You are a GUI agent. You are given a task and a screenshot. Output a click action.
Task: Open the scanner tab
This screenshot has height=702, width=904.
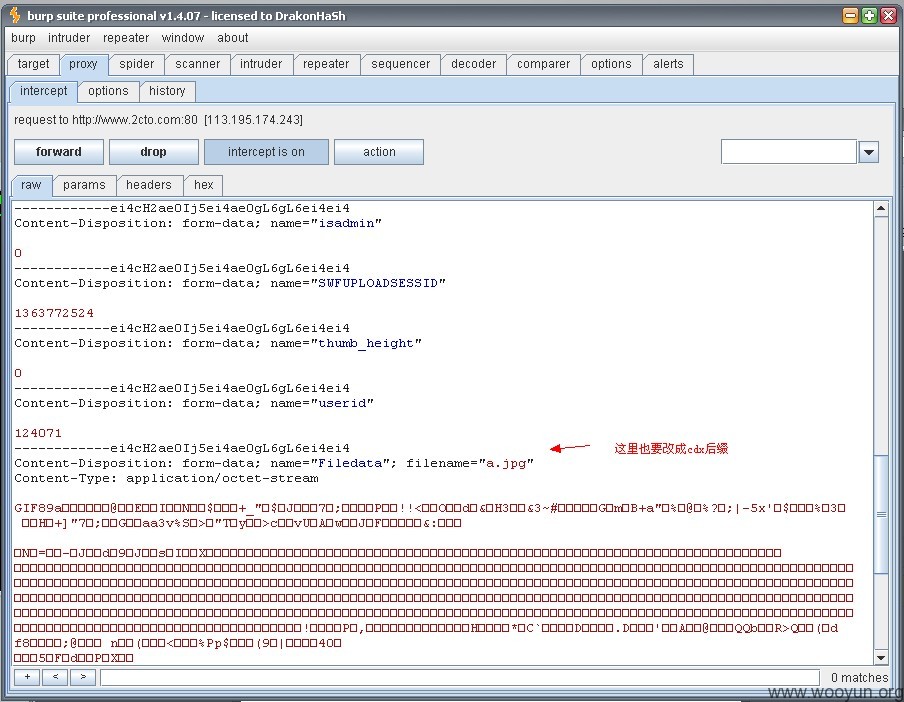[198, 64]
